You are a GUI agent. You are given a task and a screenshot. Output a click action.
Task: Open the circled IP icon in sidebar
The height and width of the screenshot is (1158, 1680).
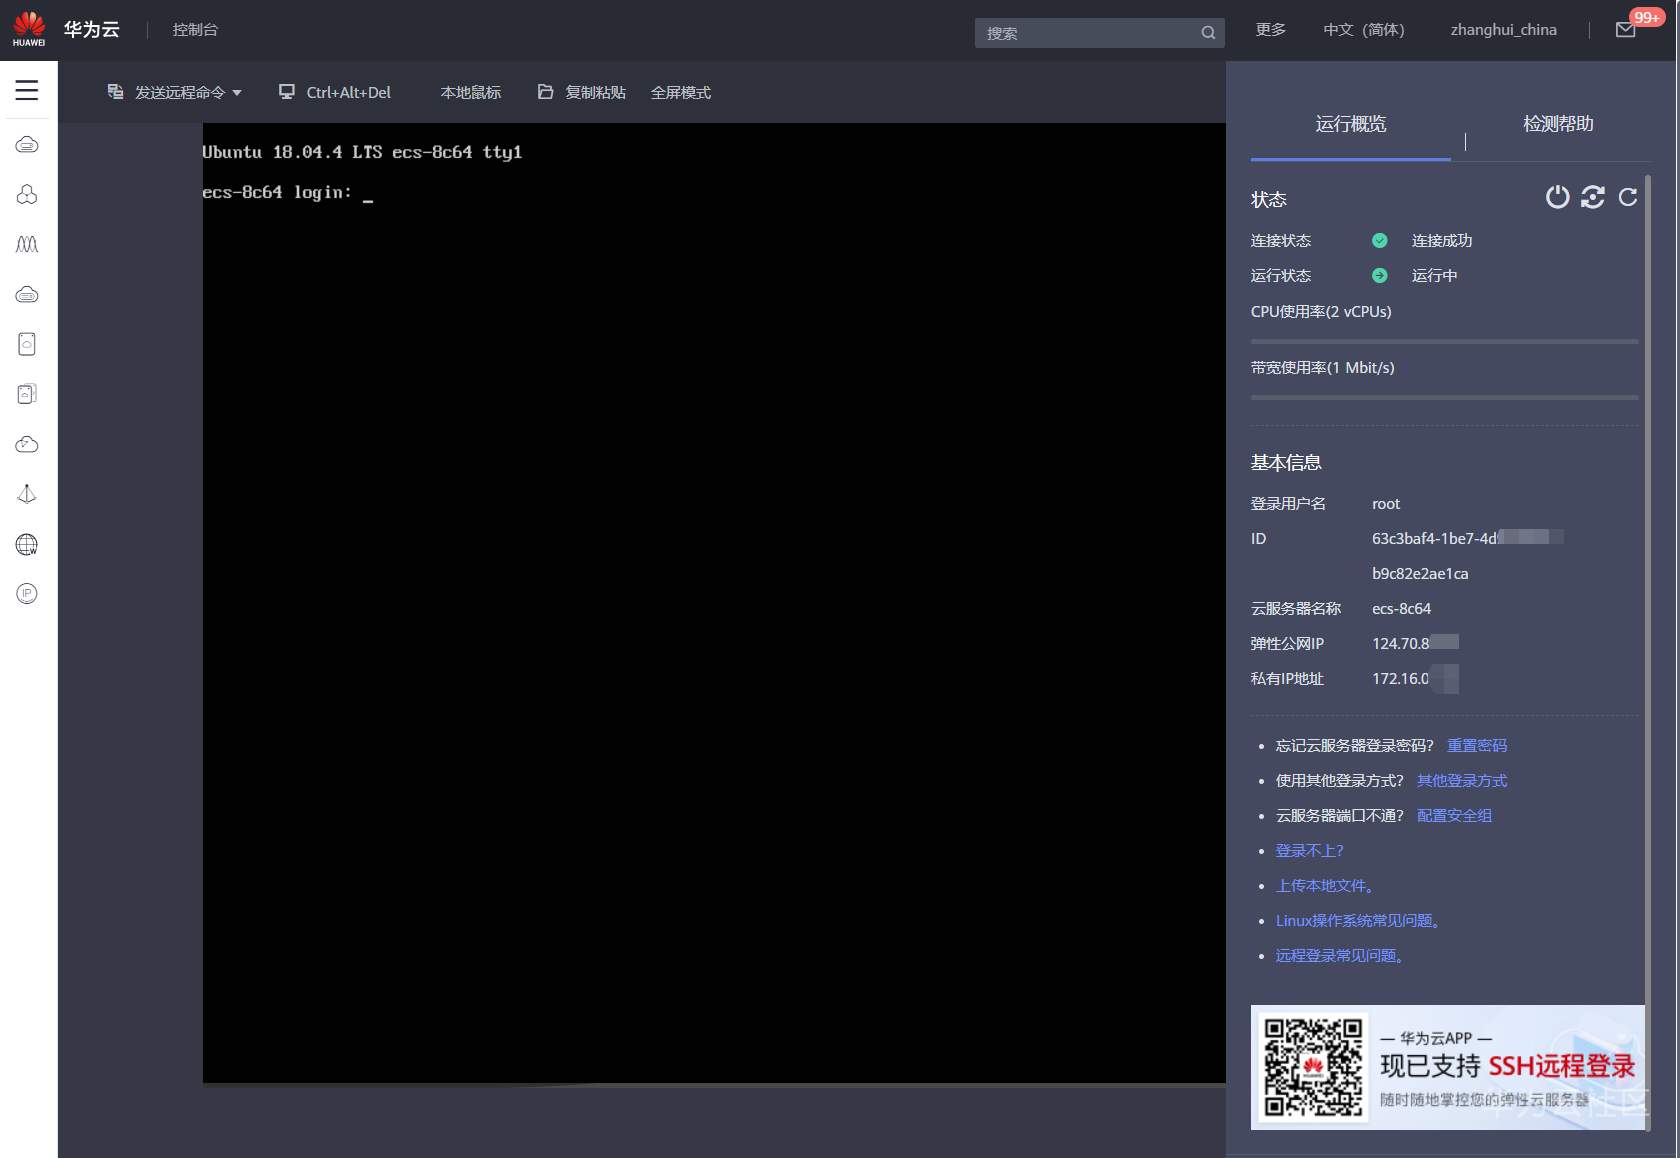(27, 594)
